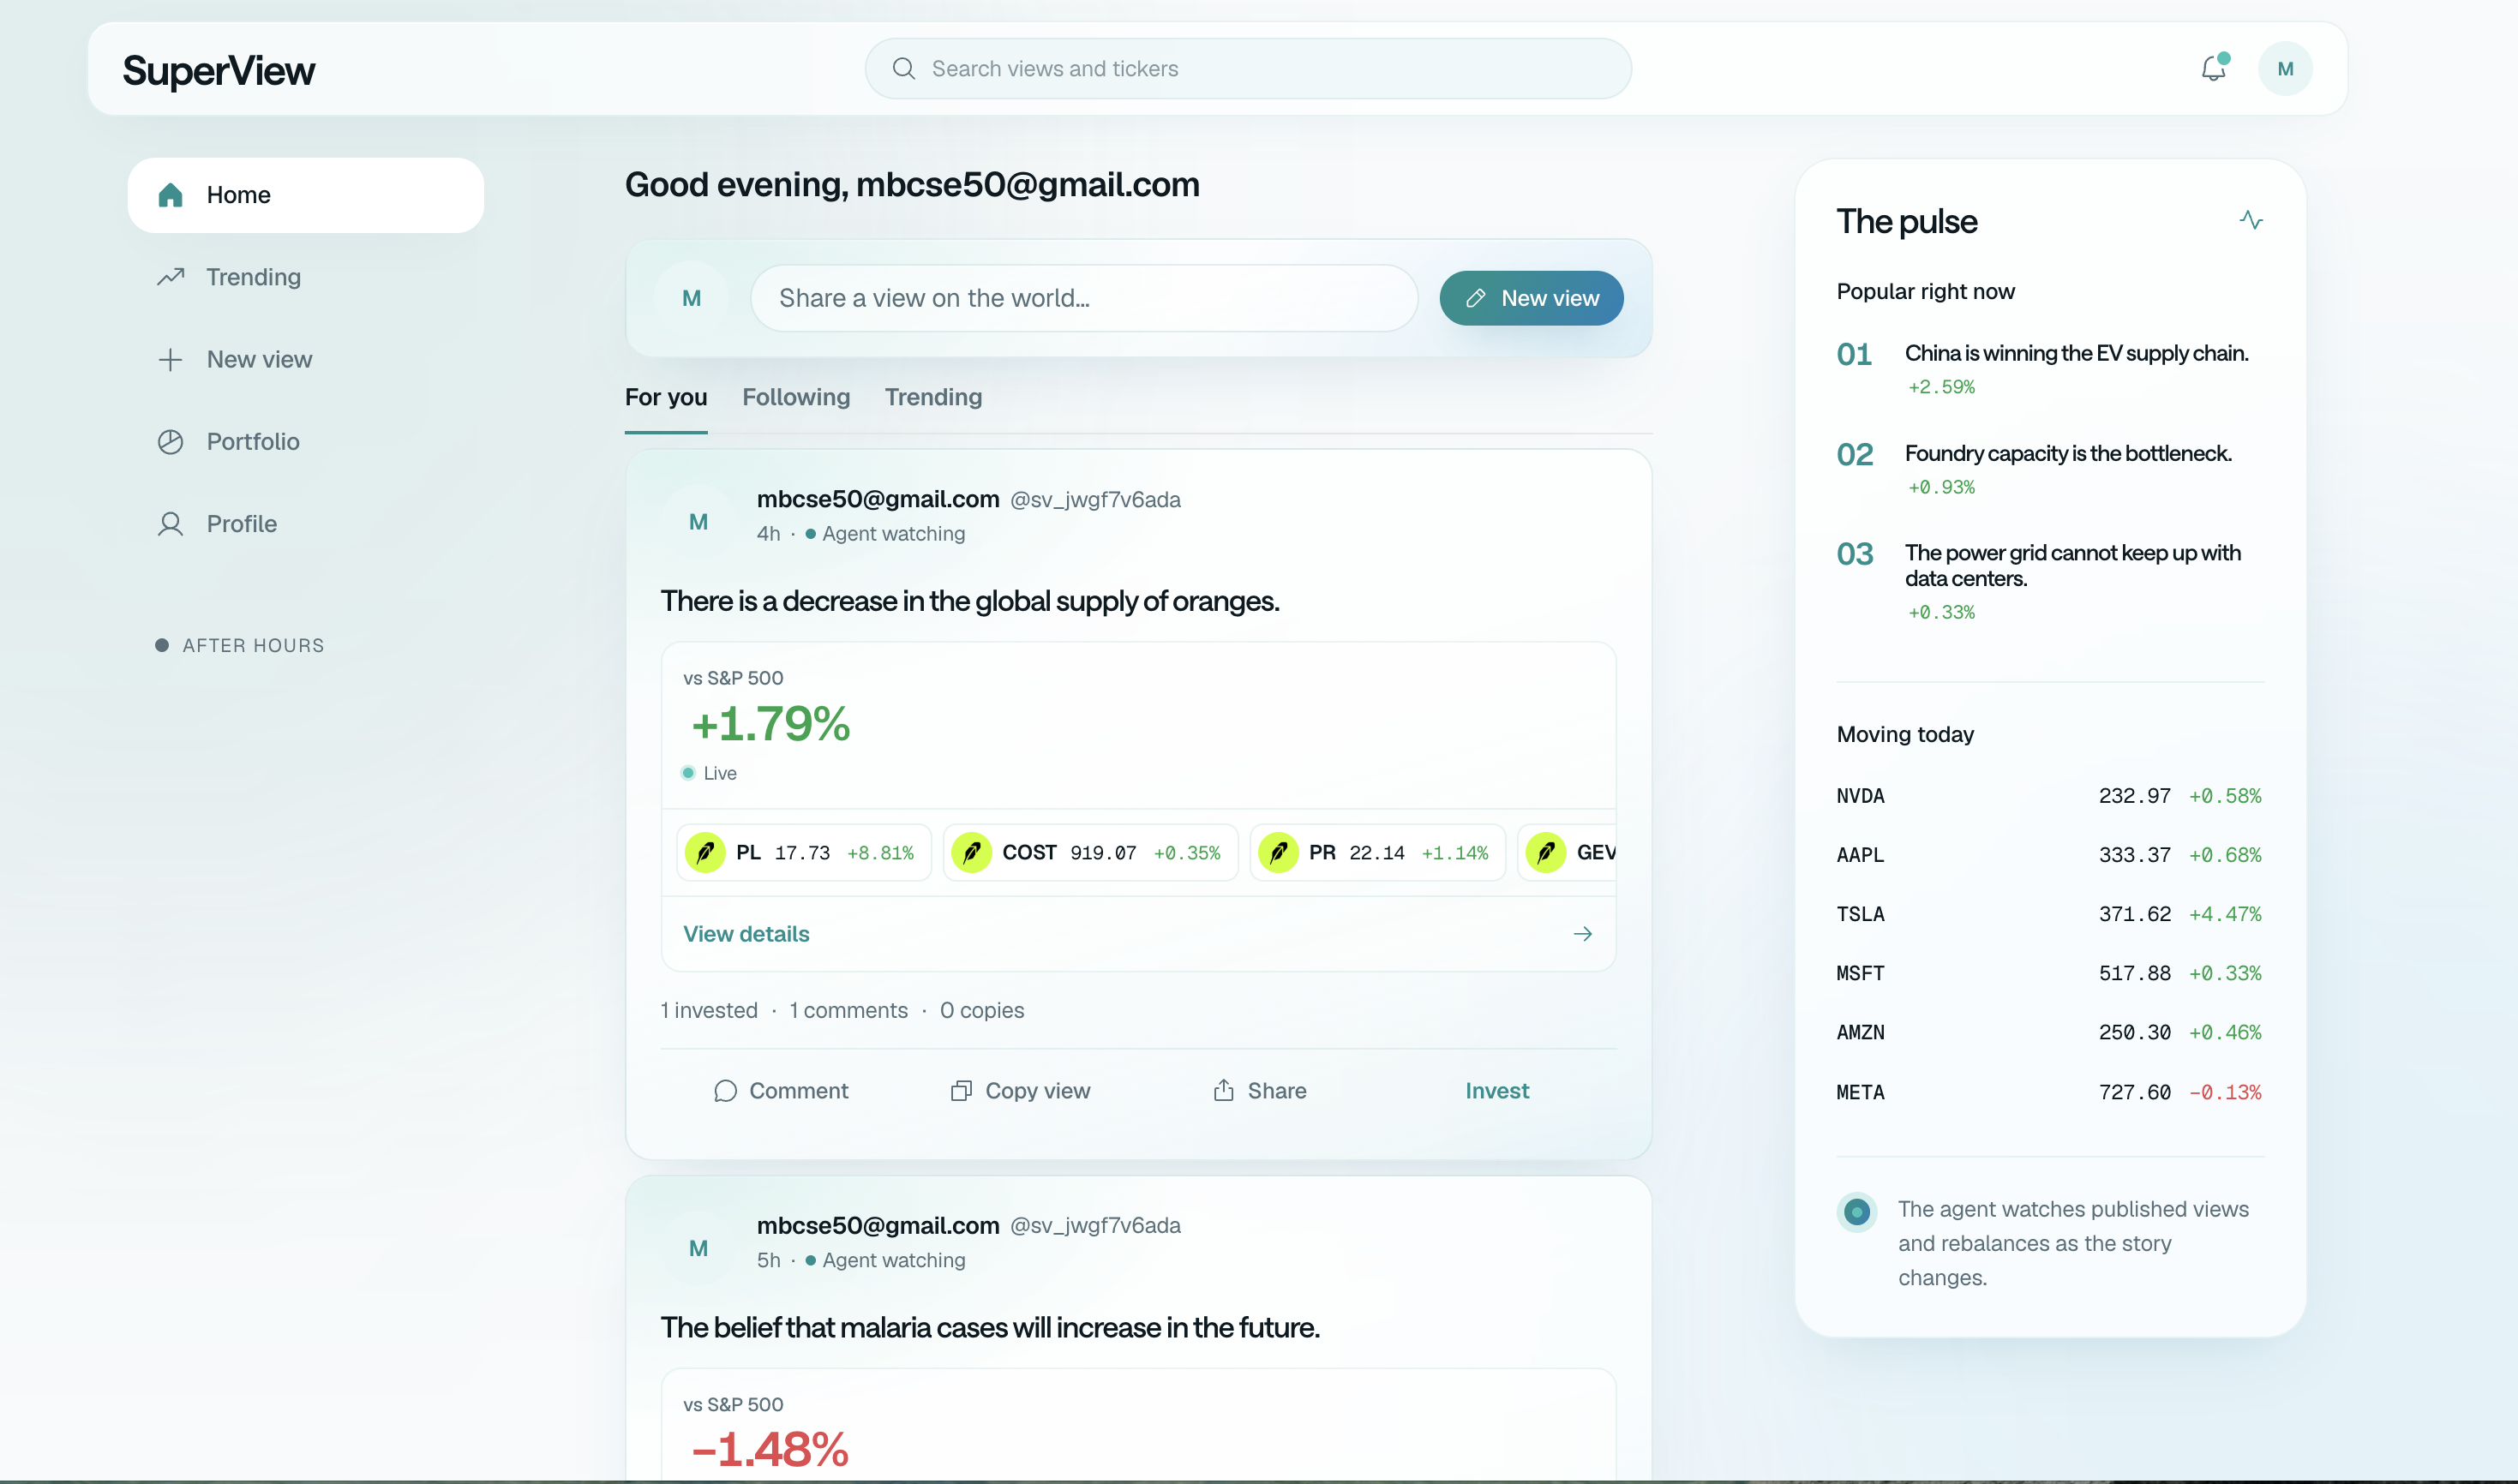Click the search magnifier icon
The width and height of the screenshot is (2518, 1484).
[903, 68]
